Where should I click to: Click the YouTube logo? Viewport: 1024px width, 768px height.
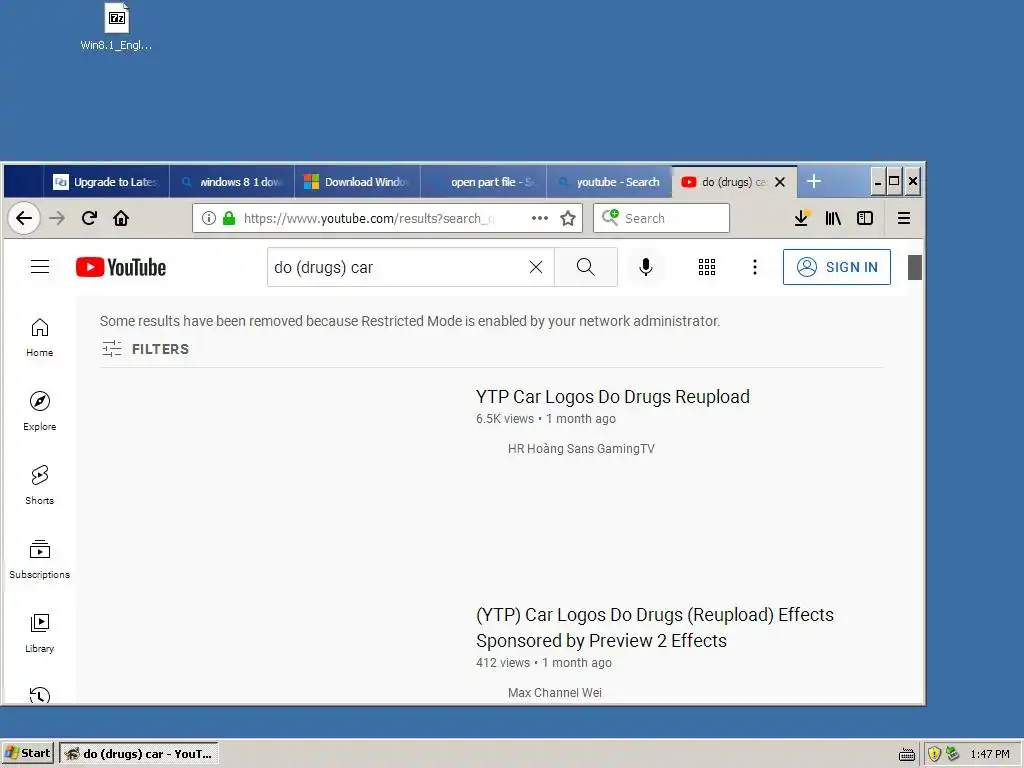pos(121,267)
